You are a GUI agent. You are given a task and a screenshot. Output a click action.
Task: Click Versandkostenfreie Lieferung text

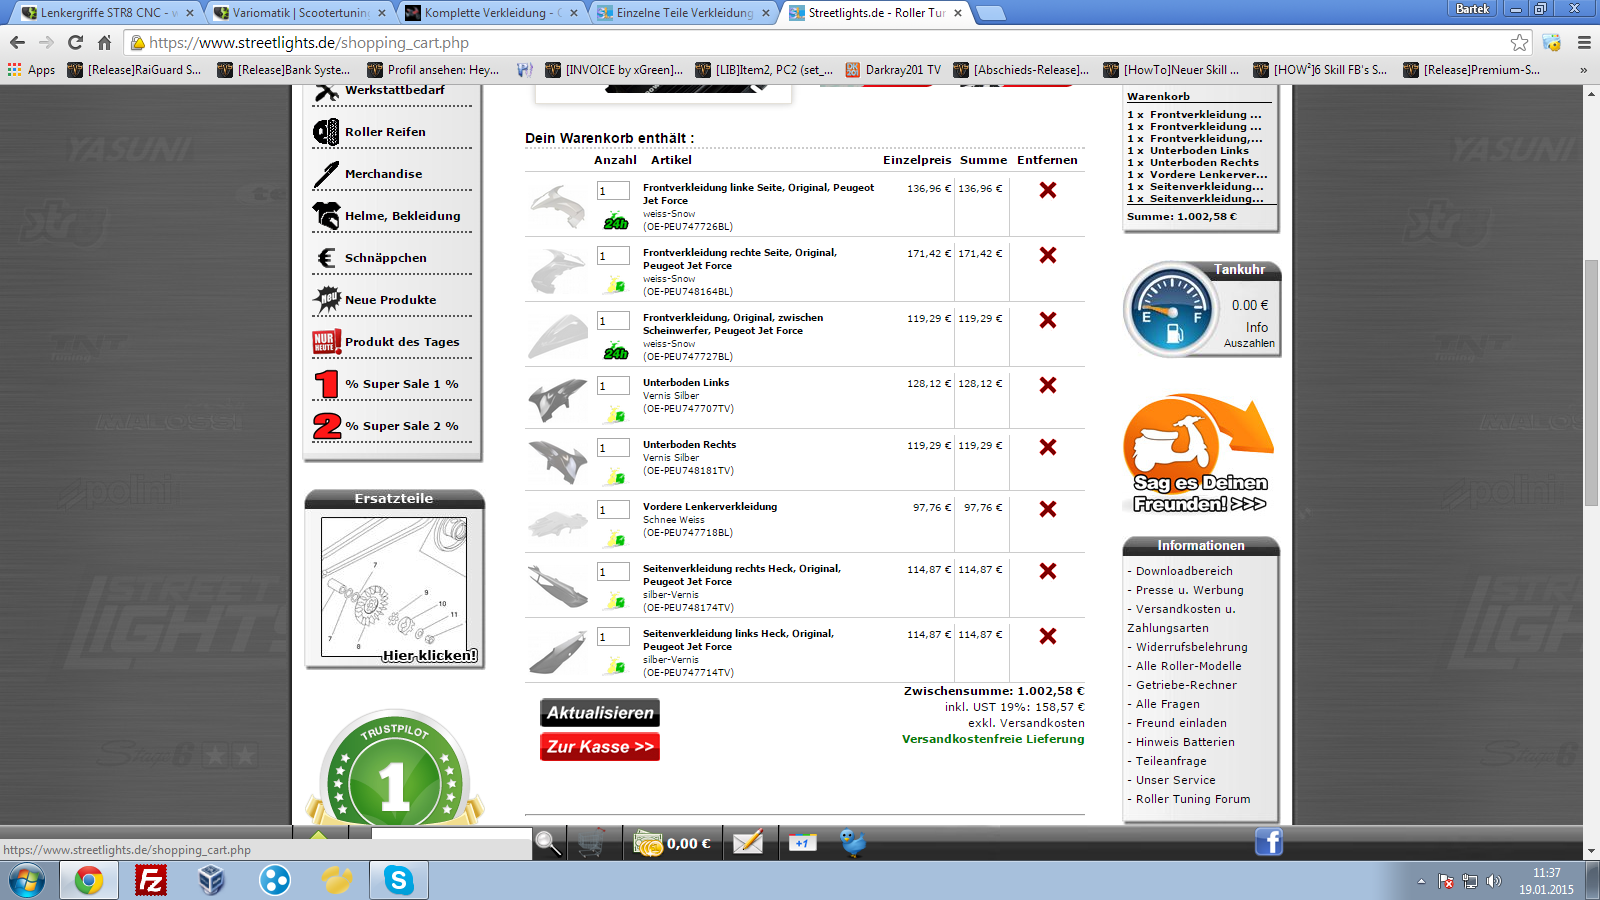point(993,739)
